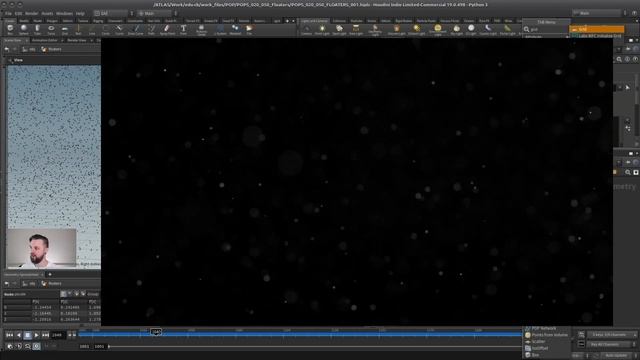Open the Rigging shelf tab
The height and width of the screenshot is (360, 640).
click(x=98, y=20)
